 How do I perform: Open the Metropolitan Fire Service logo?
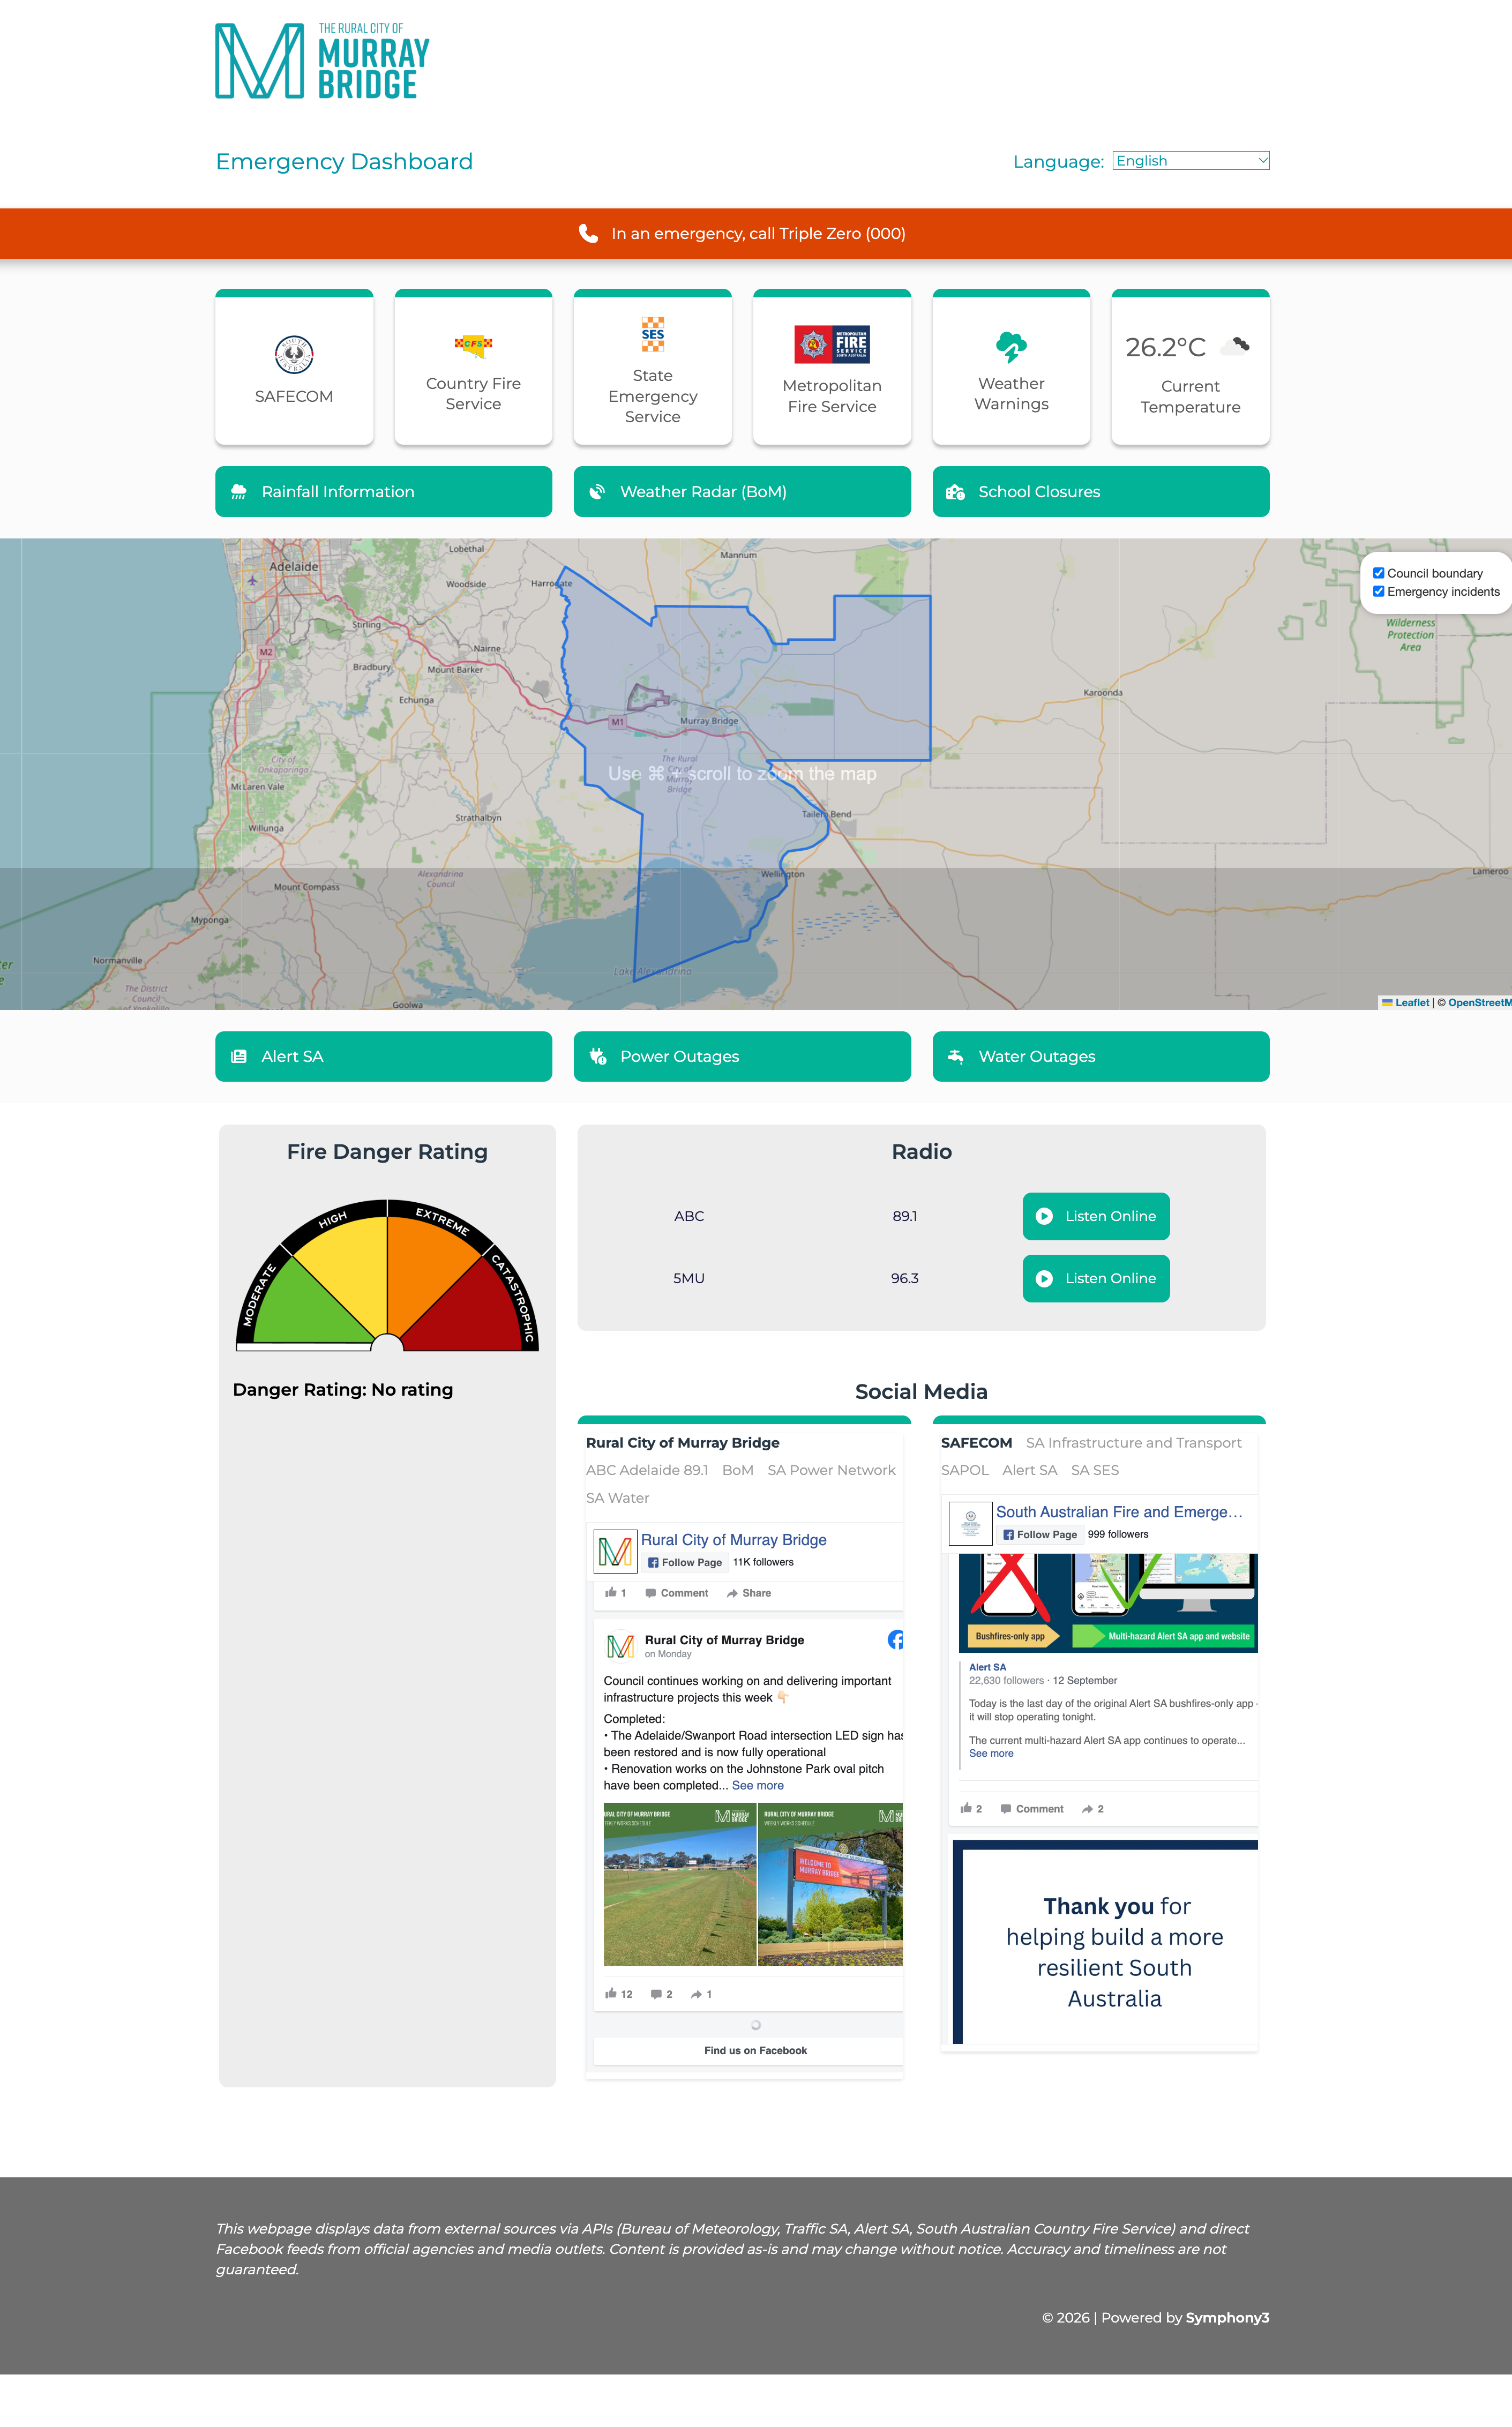coord(832,345)
